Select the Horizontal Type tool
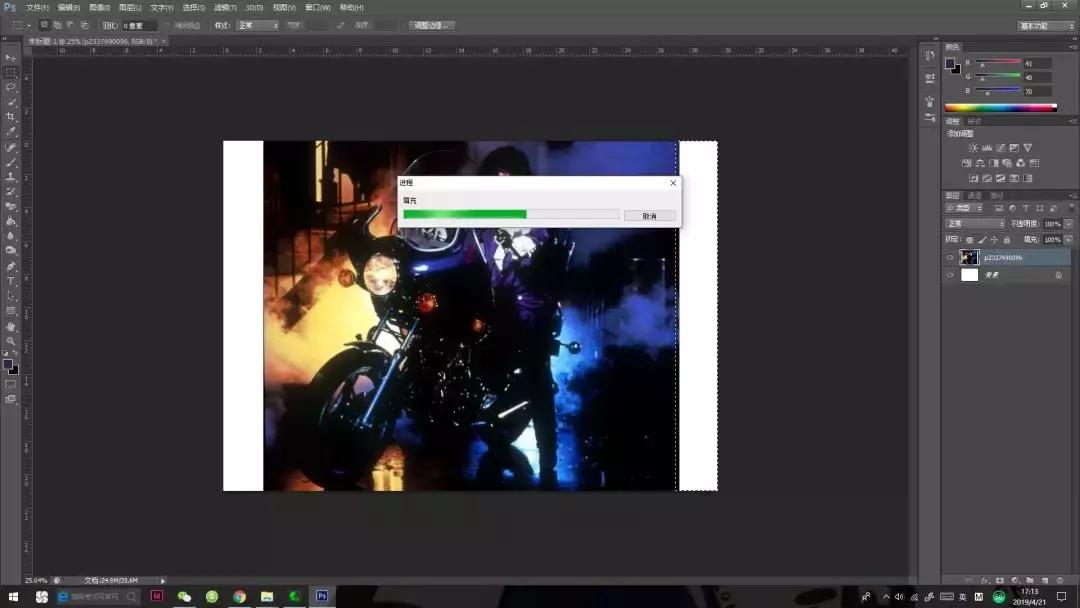Image resolution: width=1080 pixels, height=608 pixels. [11, 281]
